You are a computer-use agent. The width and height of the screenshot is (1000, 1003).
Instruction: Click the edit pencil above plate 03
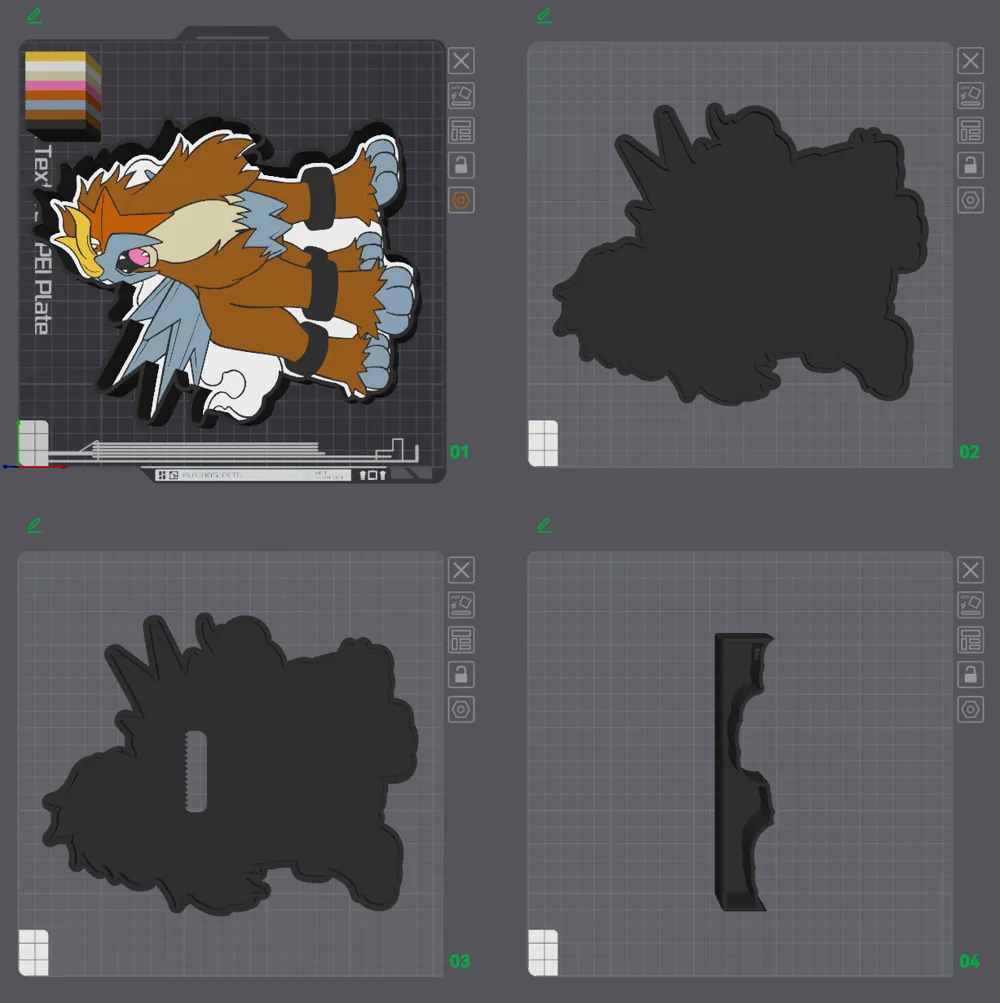36,525
